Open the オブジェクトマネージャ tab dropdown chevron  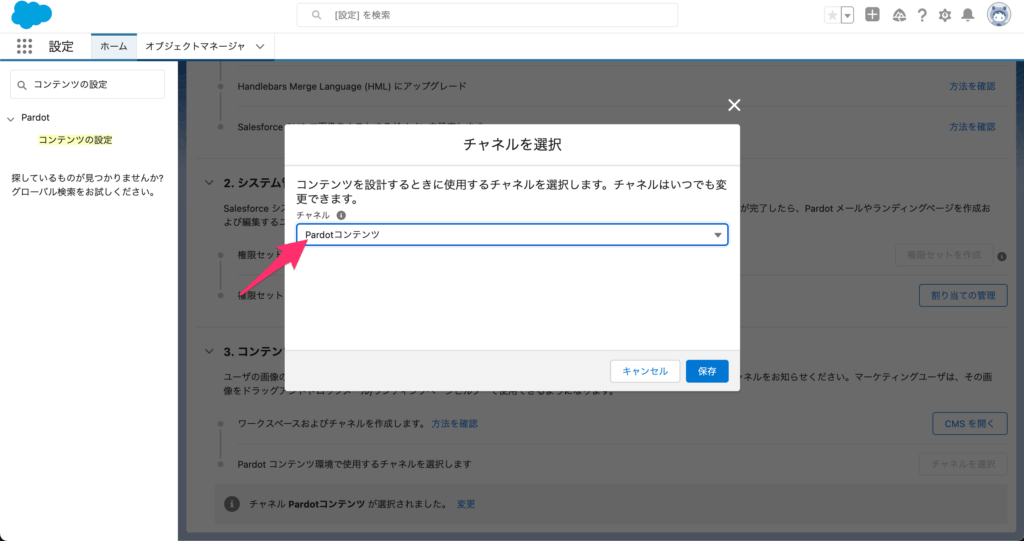click(x=260, y=46)
